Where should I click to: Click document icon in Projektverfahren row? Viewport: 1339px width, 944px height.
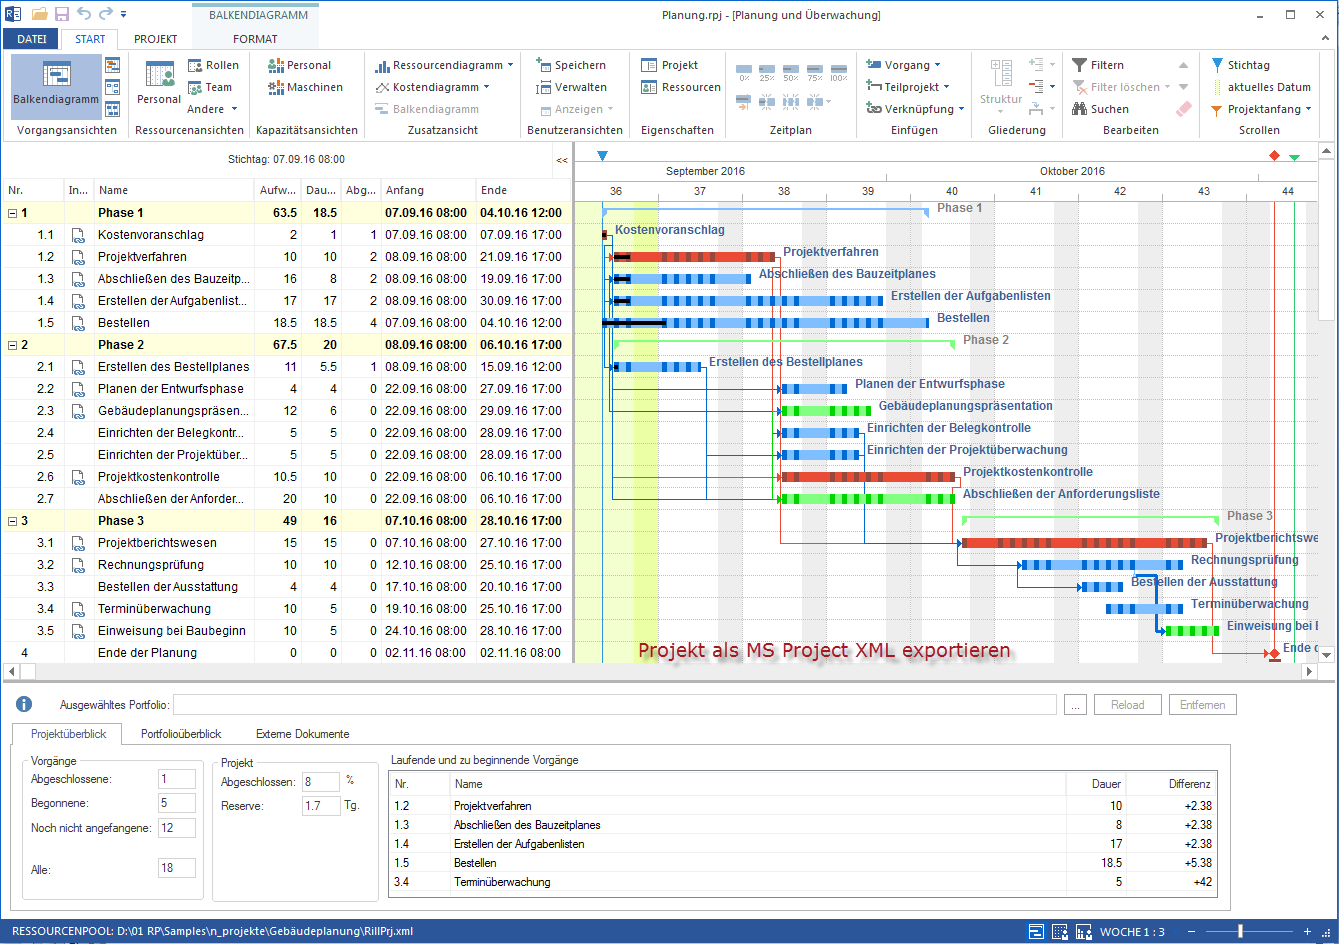point(78,257)
